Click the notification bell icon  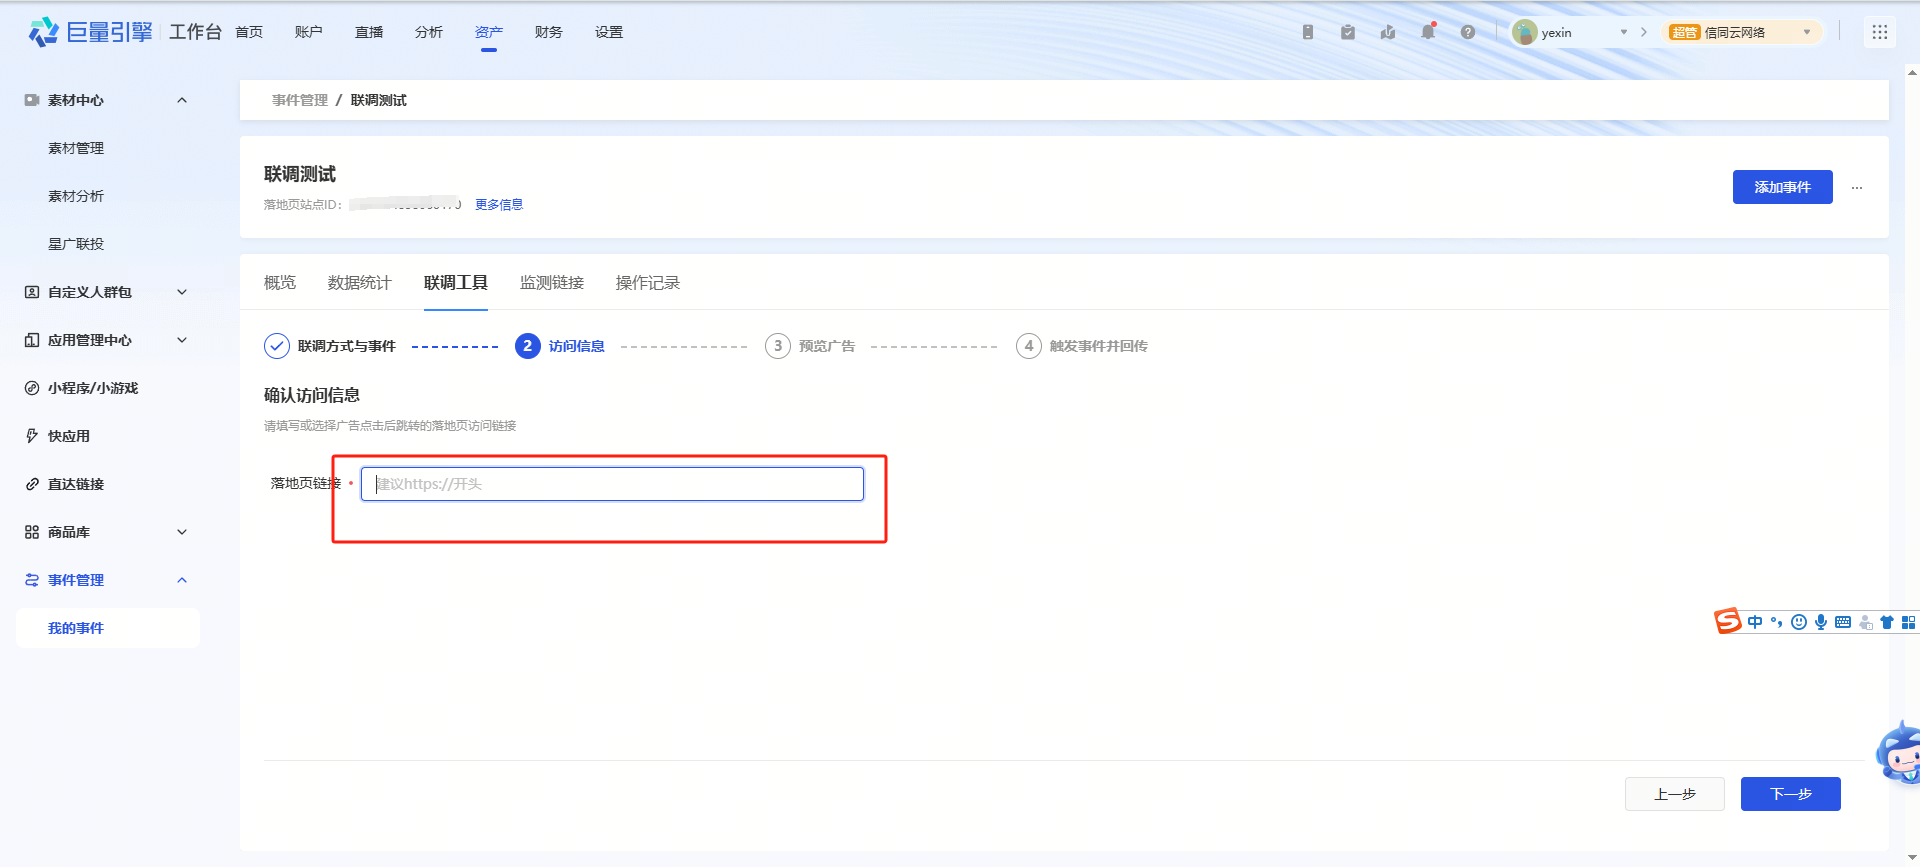pyautogui.click(x=1427, y=32)
